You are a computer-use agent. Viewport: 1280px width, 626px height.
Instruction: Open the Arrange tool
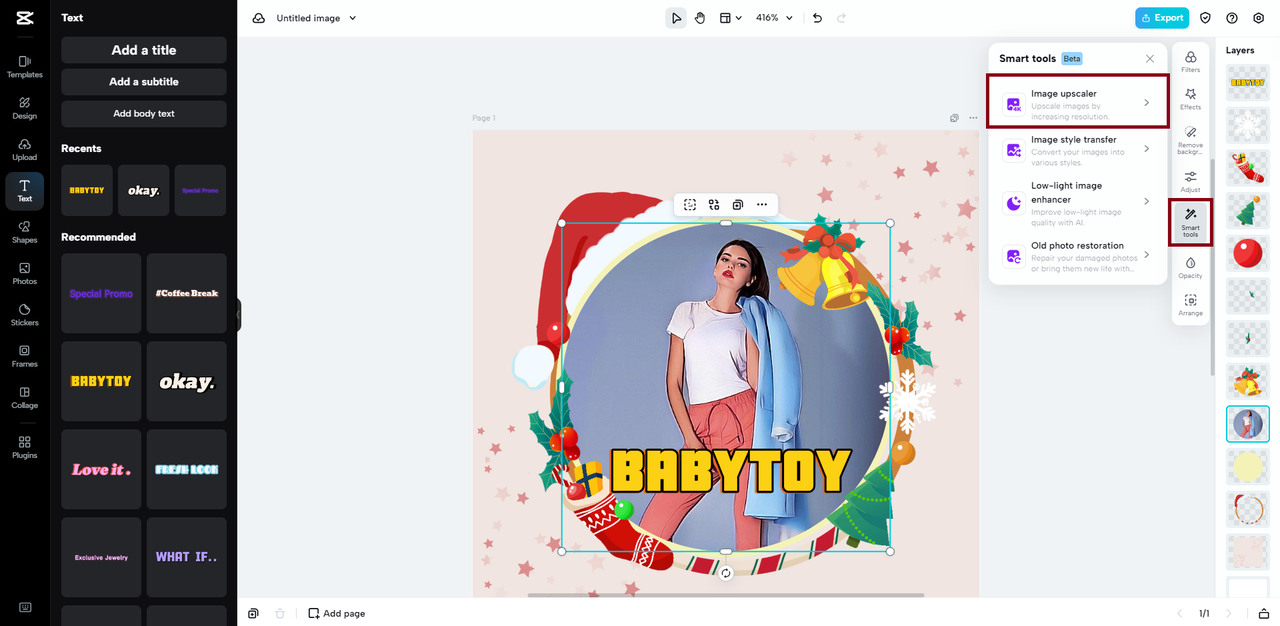tap(1190, 305)
